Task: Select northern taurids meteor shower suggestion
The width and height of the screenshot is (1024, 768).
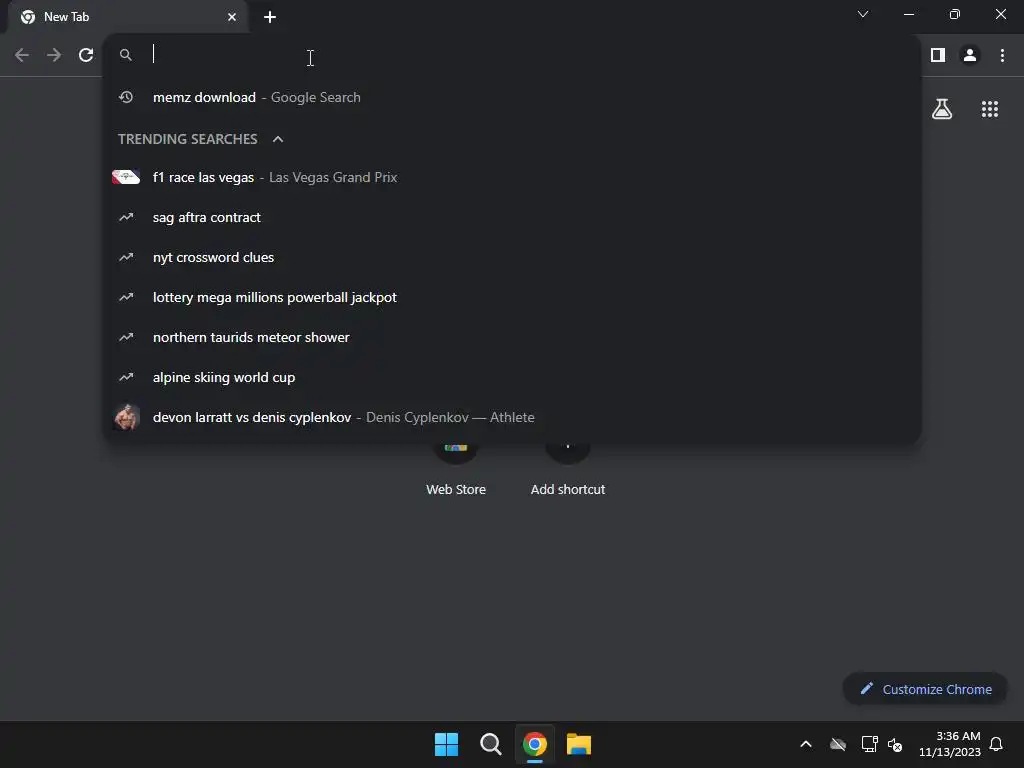Action: pos(513,337)
